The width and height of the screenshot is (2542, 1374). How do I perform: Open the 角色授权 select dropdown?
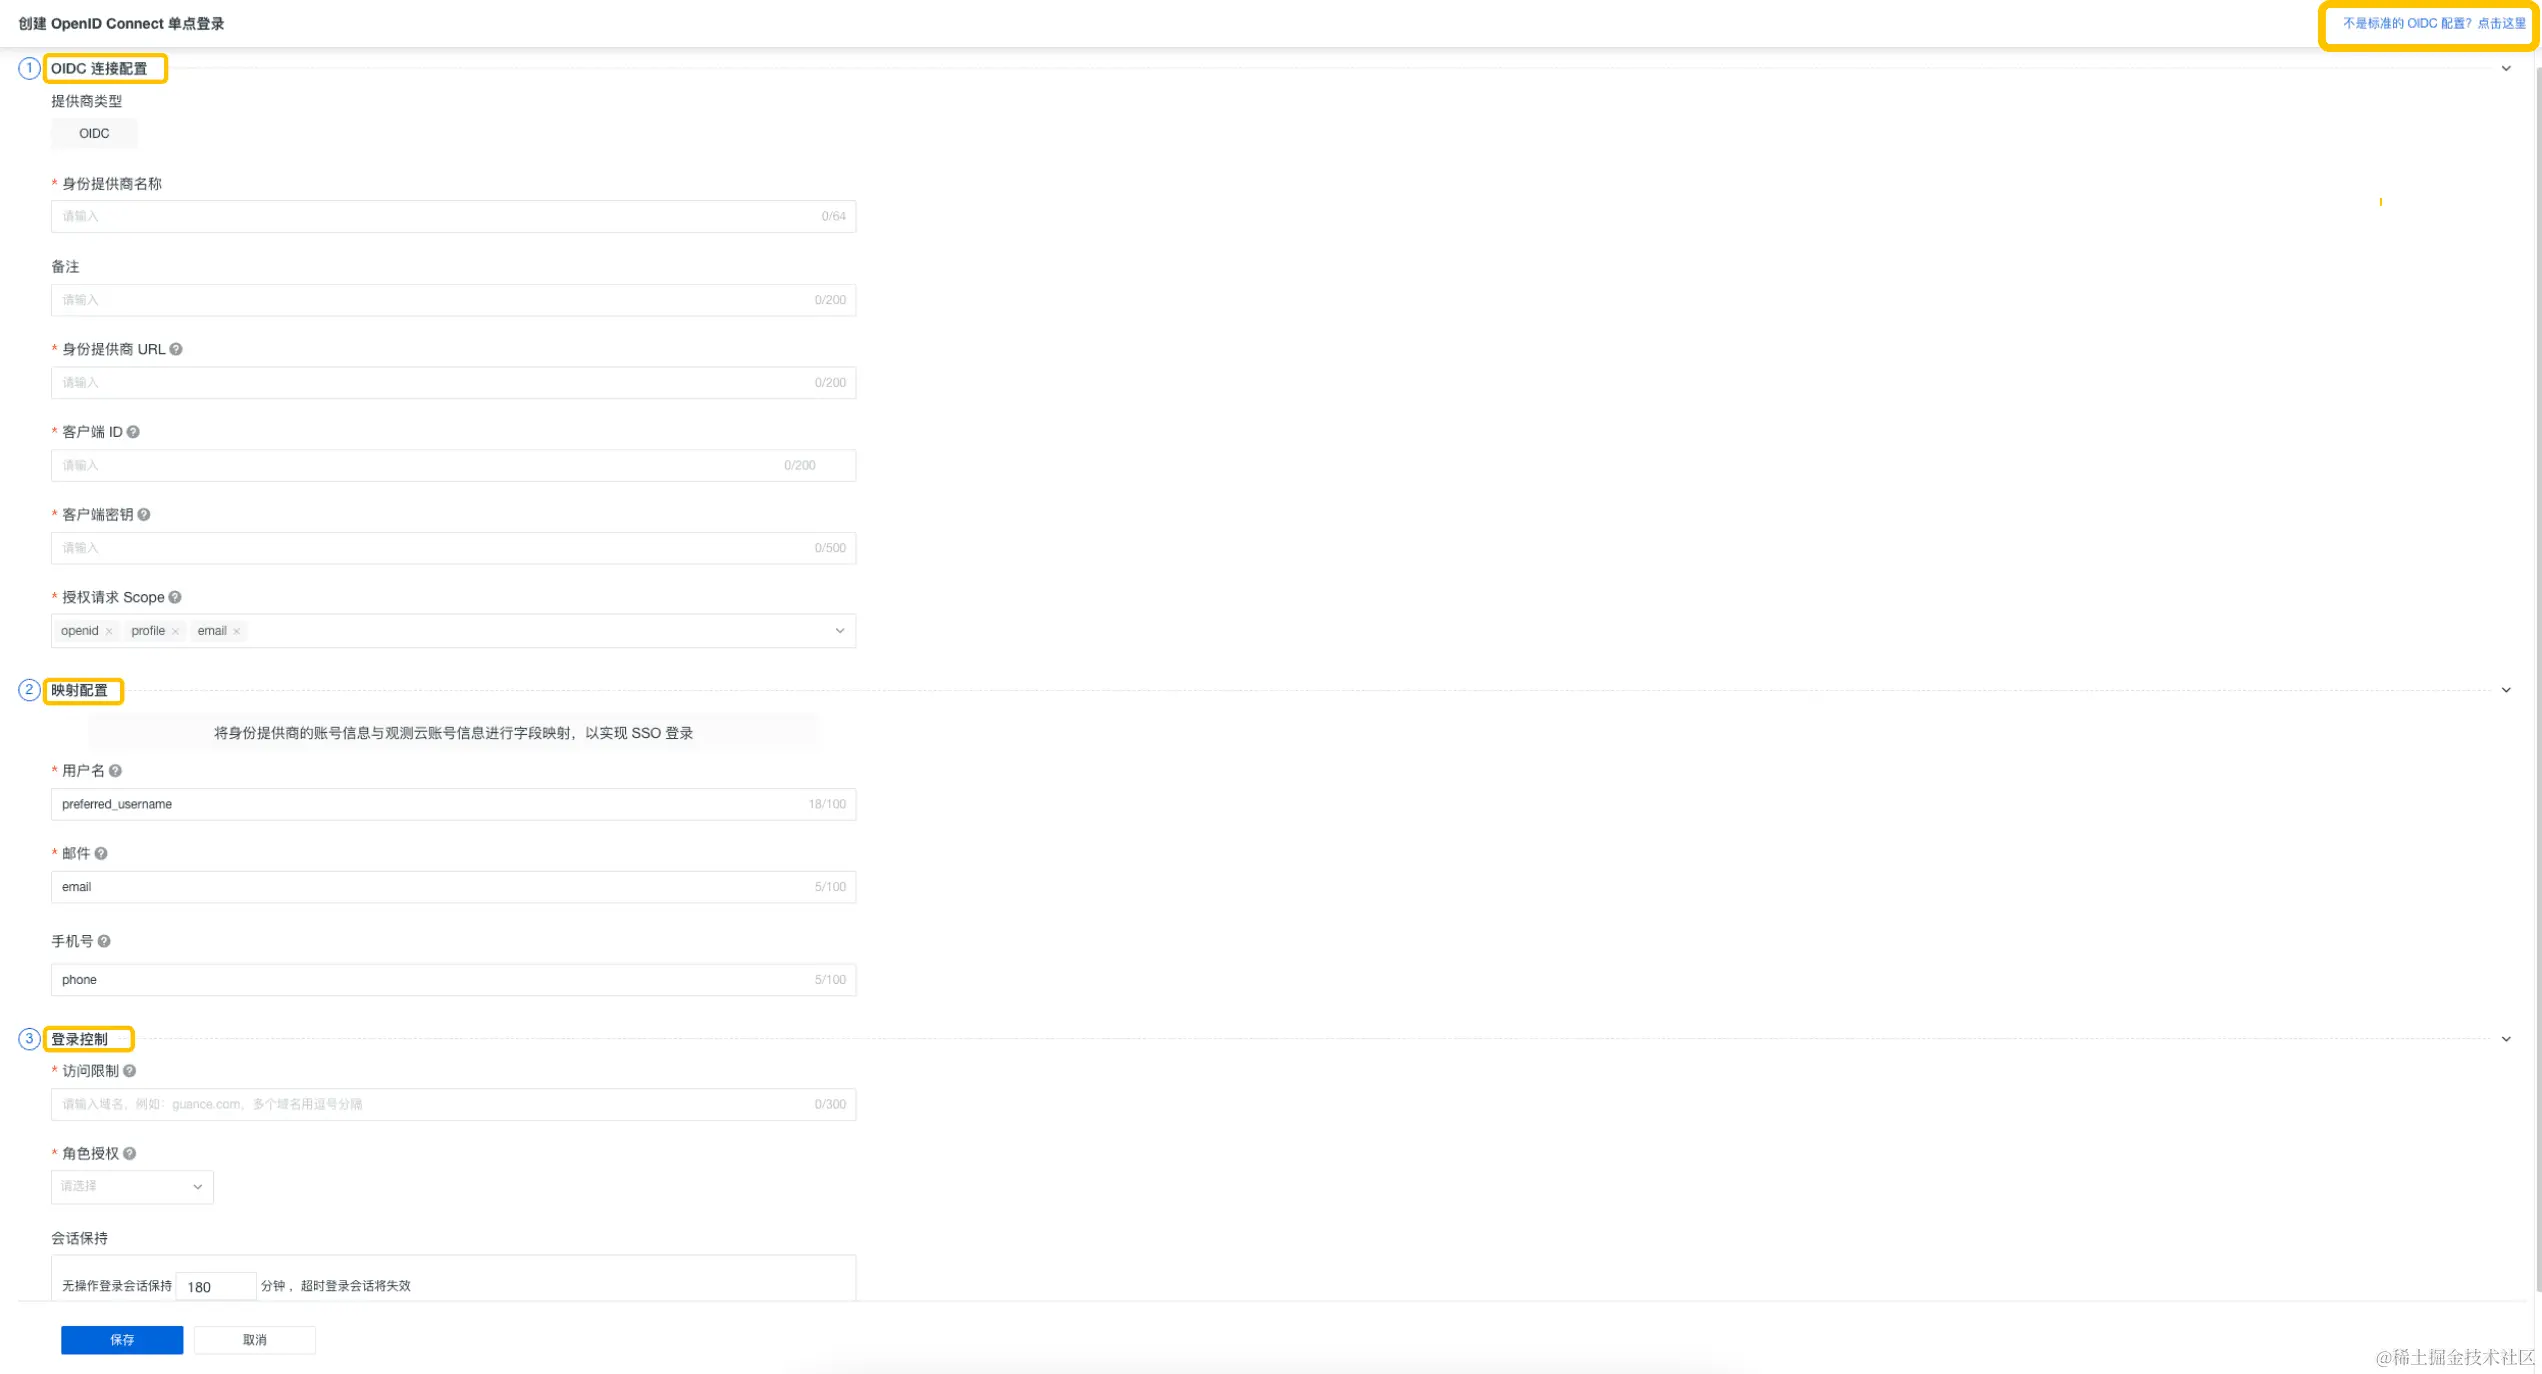coord(132,1187)
